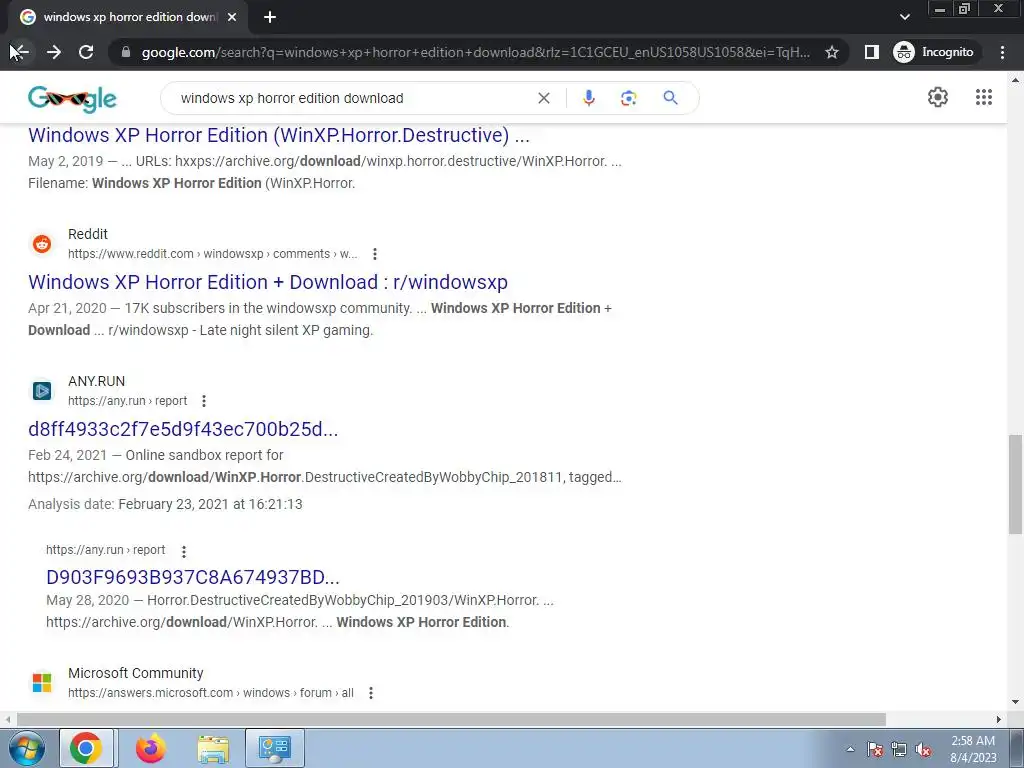Open the Windows Start menu
The image size is (1024, 768).
(x=25, y=748)
